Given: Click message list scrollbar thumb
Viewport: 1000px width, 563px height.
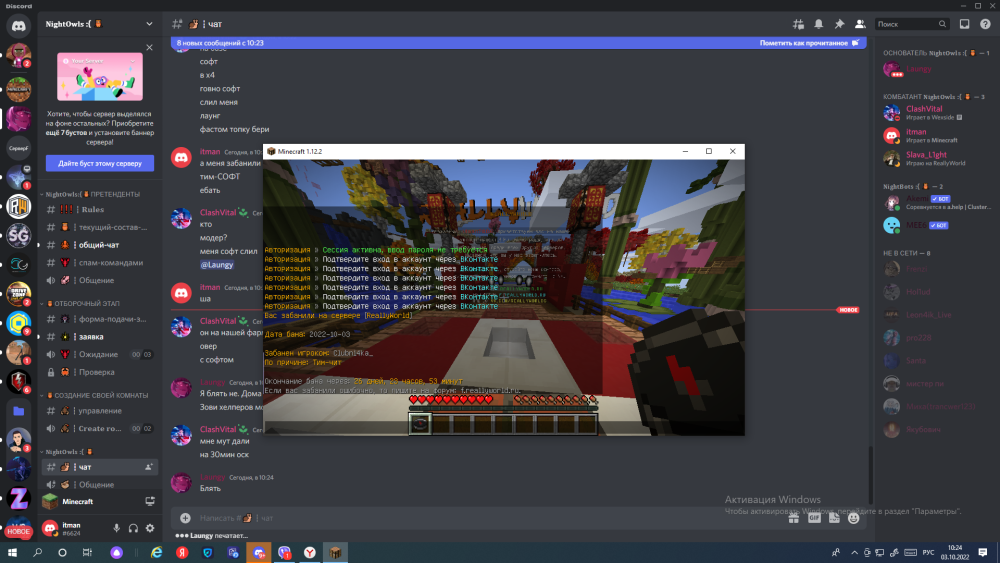Looking at the screenshot, I should click(x=869, y=475).
